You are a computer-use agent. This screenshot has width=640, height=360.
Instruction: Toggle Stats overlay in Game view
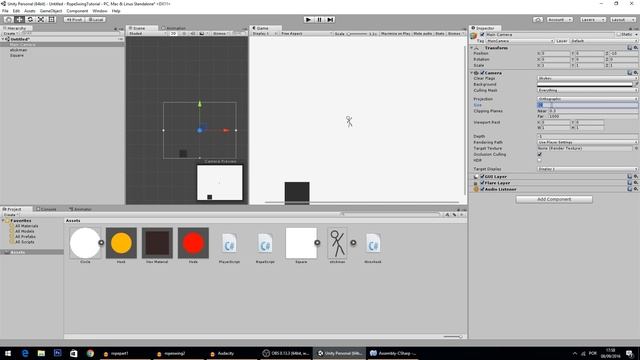(x=440, y=33)
